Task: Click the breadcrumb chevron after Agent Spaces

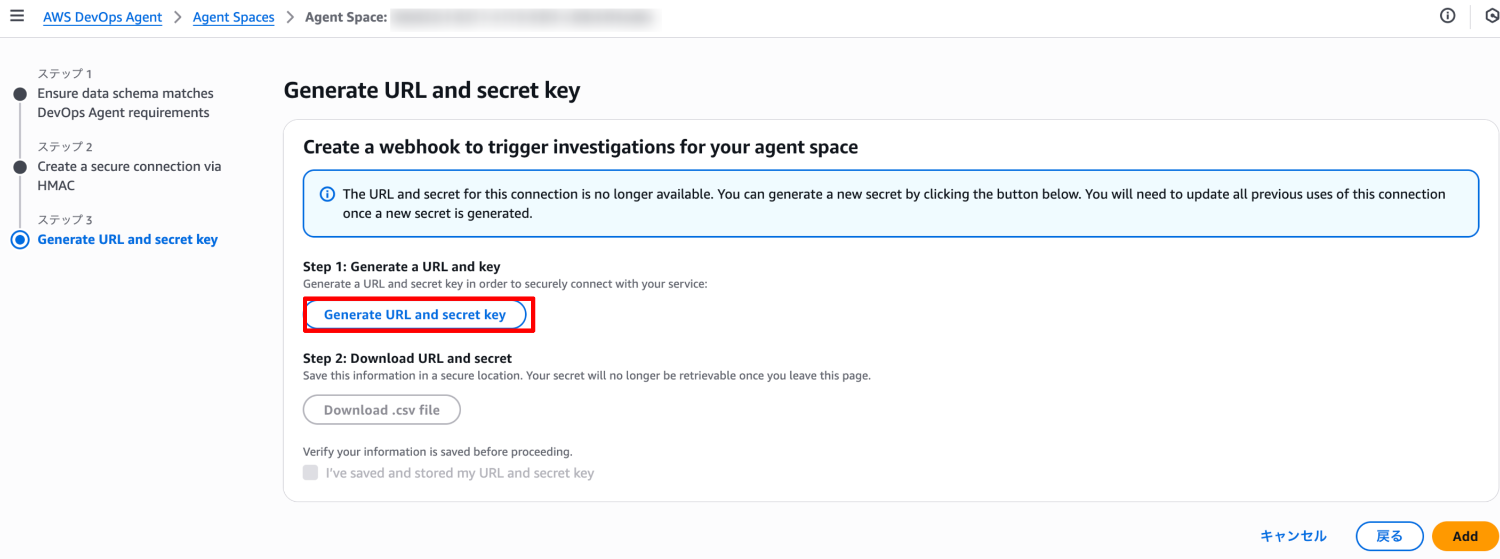Action: coord(289,17)
